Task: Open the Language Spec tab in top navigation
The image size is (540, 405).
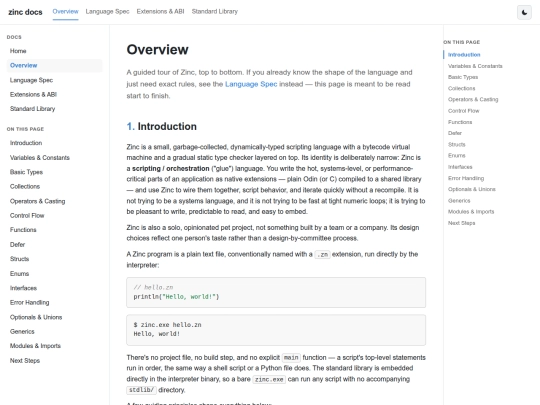Action: (107, 12)
